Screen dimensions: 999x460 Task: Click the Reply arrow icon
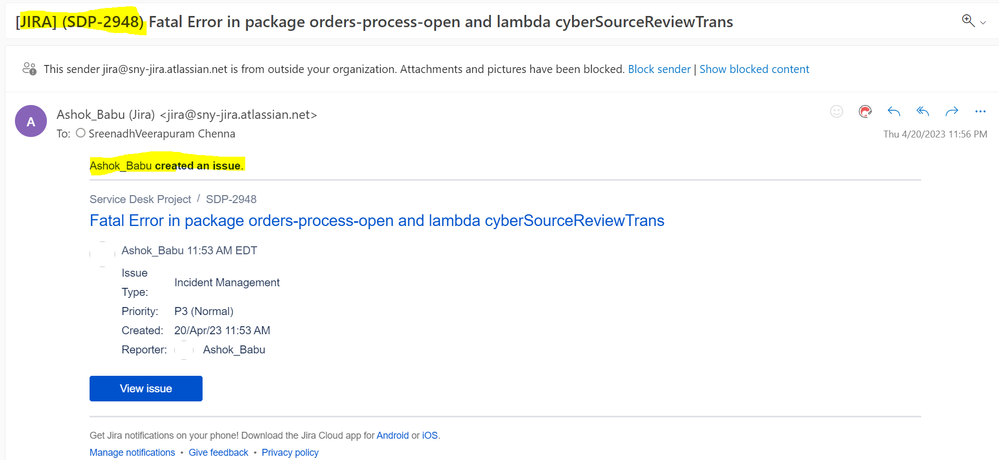point(894,111)
